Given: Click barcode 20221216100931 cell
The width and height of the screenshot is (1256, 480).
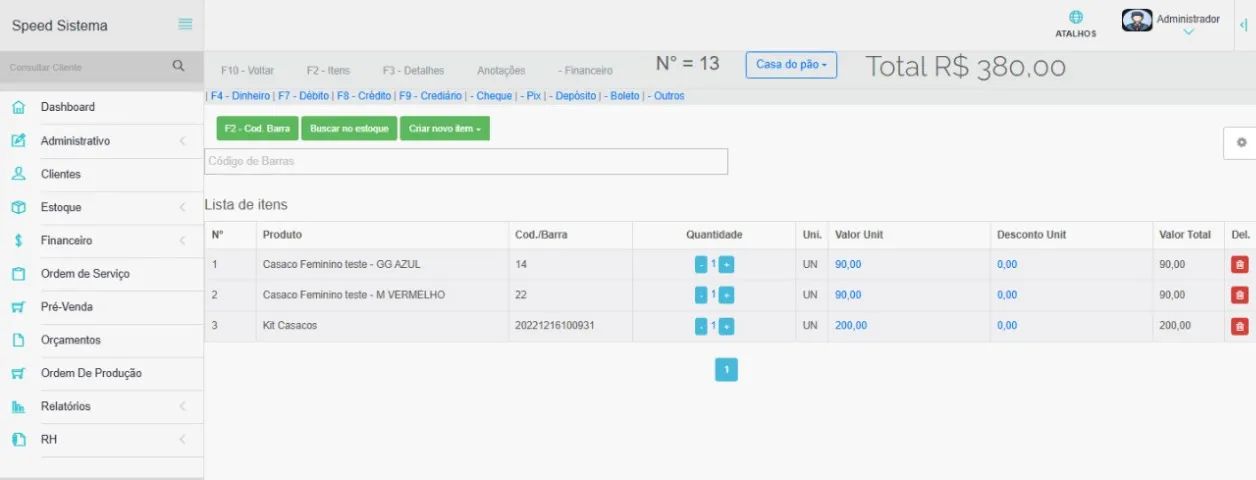Looking at the screenshot, I should 570,326.
